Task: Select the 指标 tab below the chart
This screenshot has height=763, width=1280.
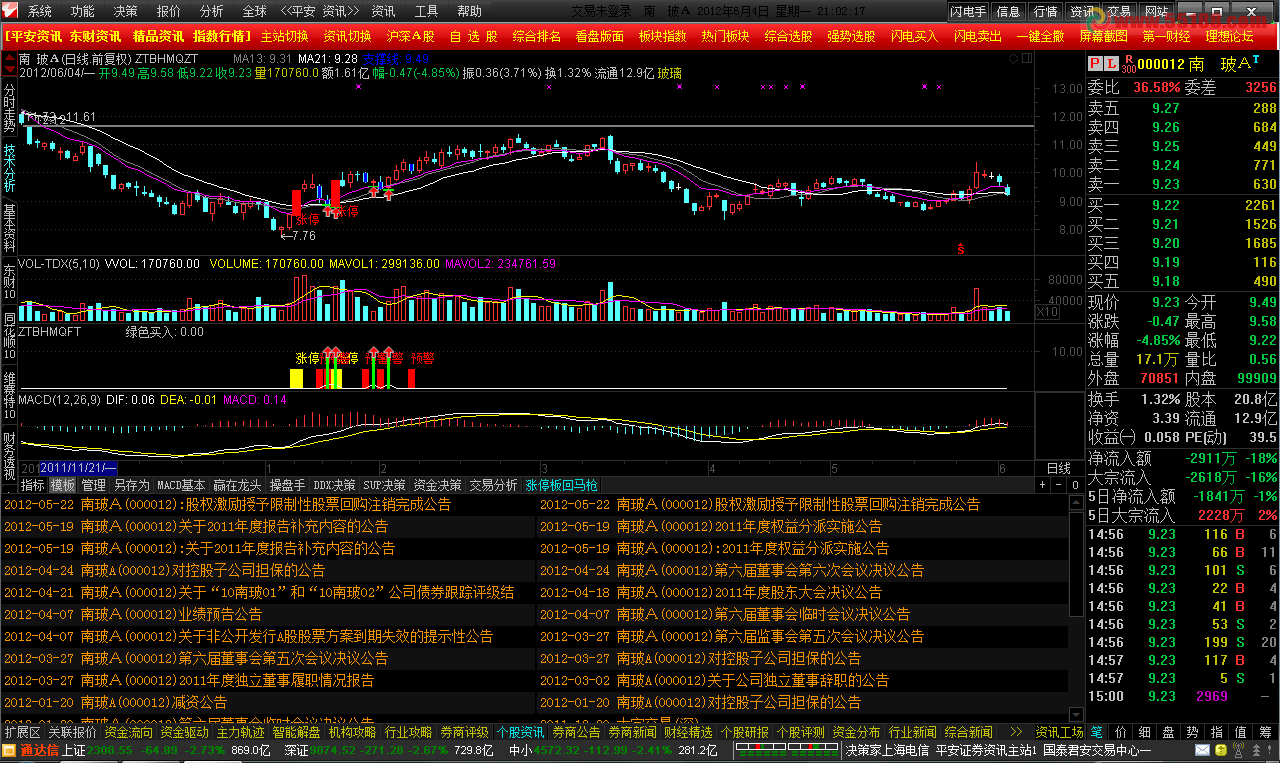Action: 33,485
